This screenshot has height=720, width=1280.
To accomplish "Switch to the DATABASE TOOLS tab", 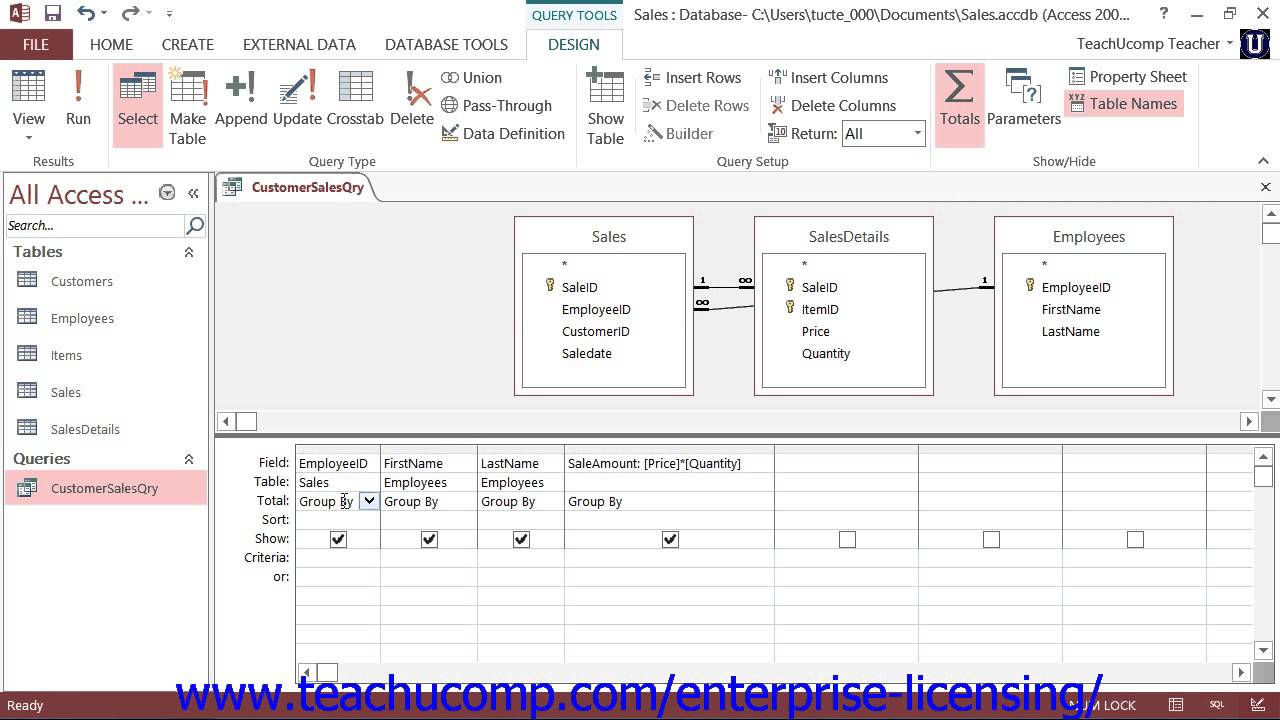I will tap(446, 44).
